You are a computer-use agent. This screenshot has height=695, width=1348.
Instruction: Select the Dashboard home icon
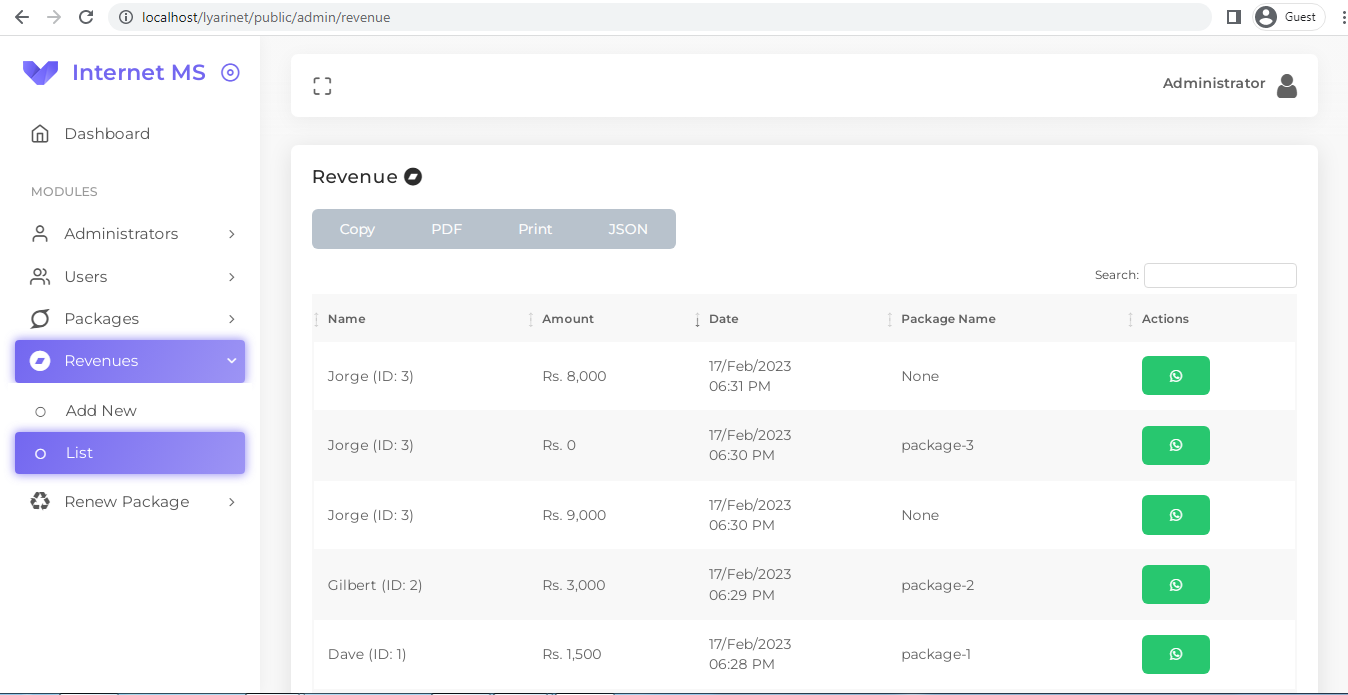(40, 133)
